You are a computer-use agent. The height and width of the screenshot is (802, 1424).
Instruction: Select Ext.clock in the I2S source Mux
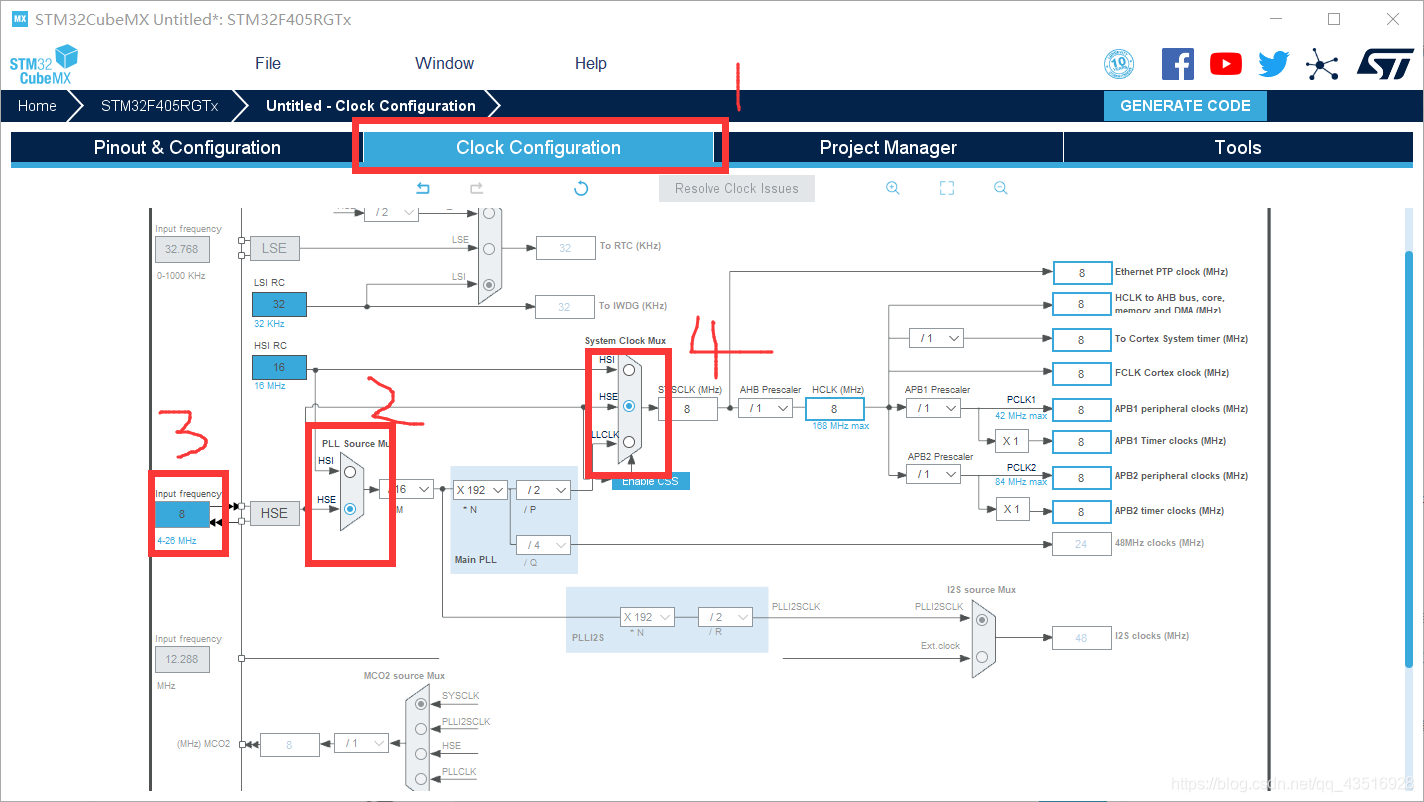click(982, 657)
